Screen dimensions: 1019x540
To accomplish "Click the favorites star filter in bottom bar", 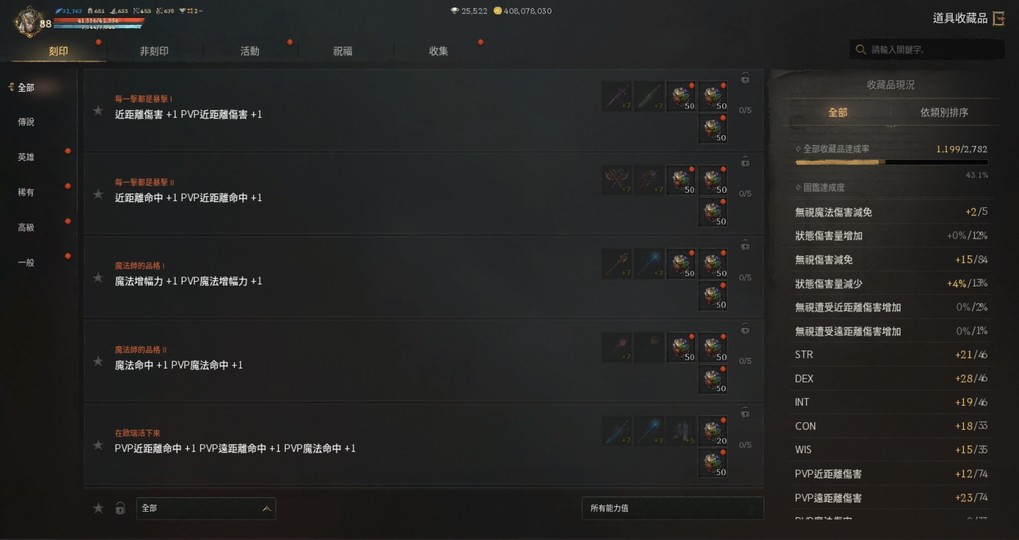I will click(98, 508).
